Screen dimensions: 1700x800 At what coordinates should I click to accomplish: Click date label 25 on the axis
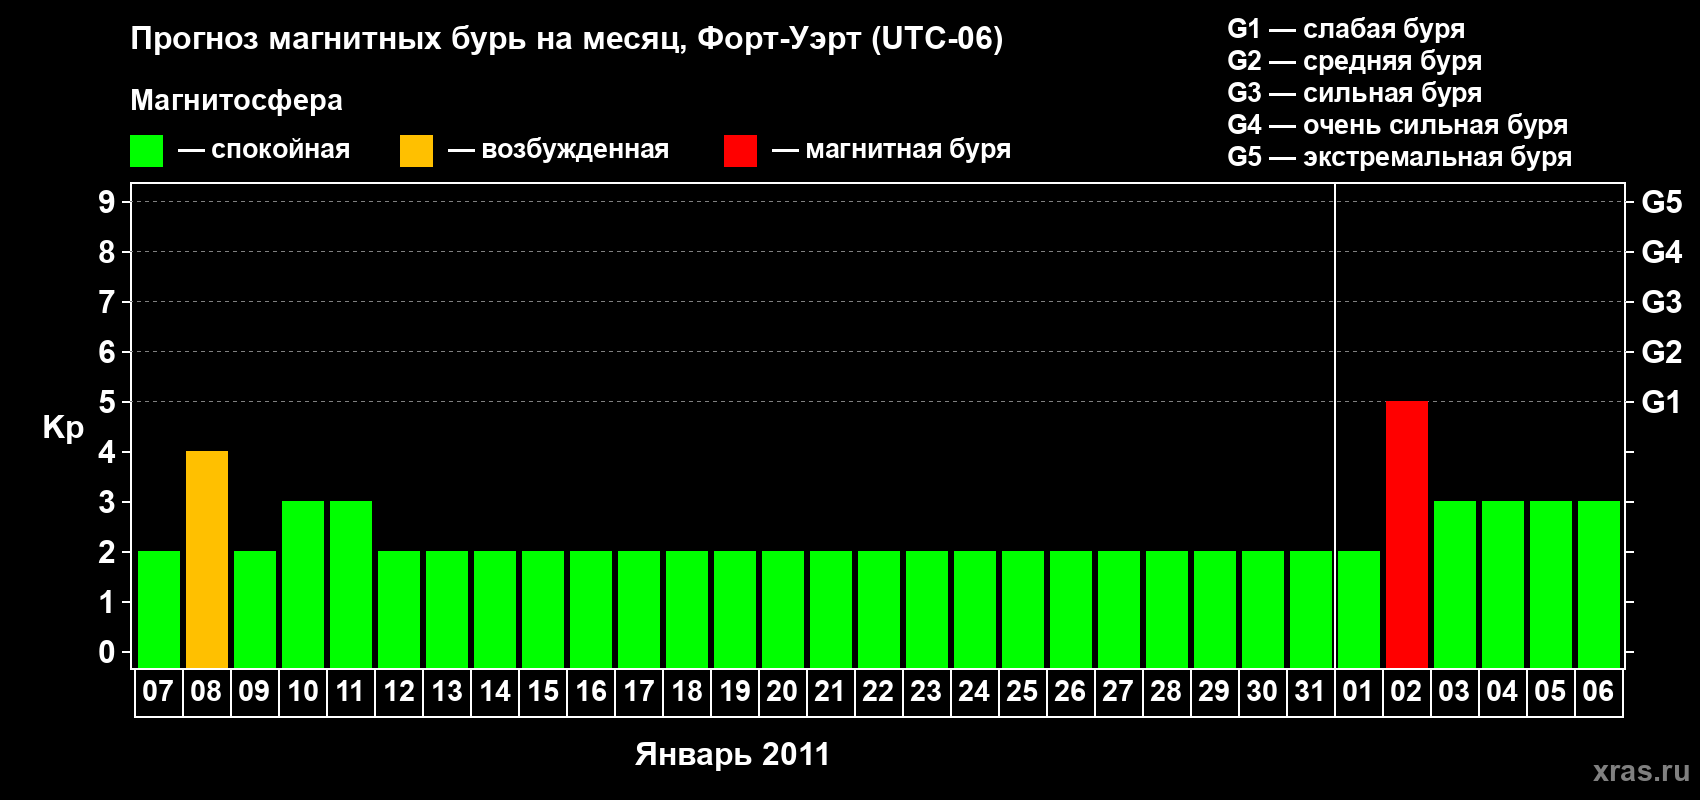click(x=1022, y=691)
